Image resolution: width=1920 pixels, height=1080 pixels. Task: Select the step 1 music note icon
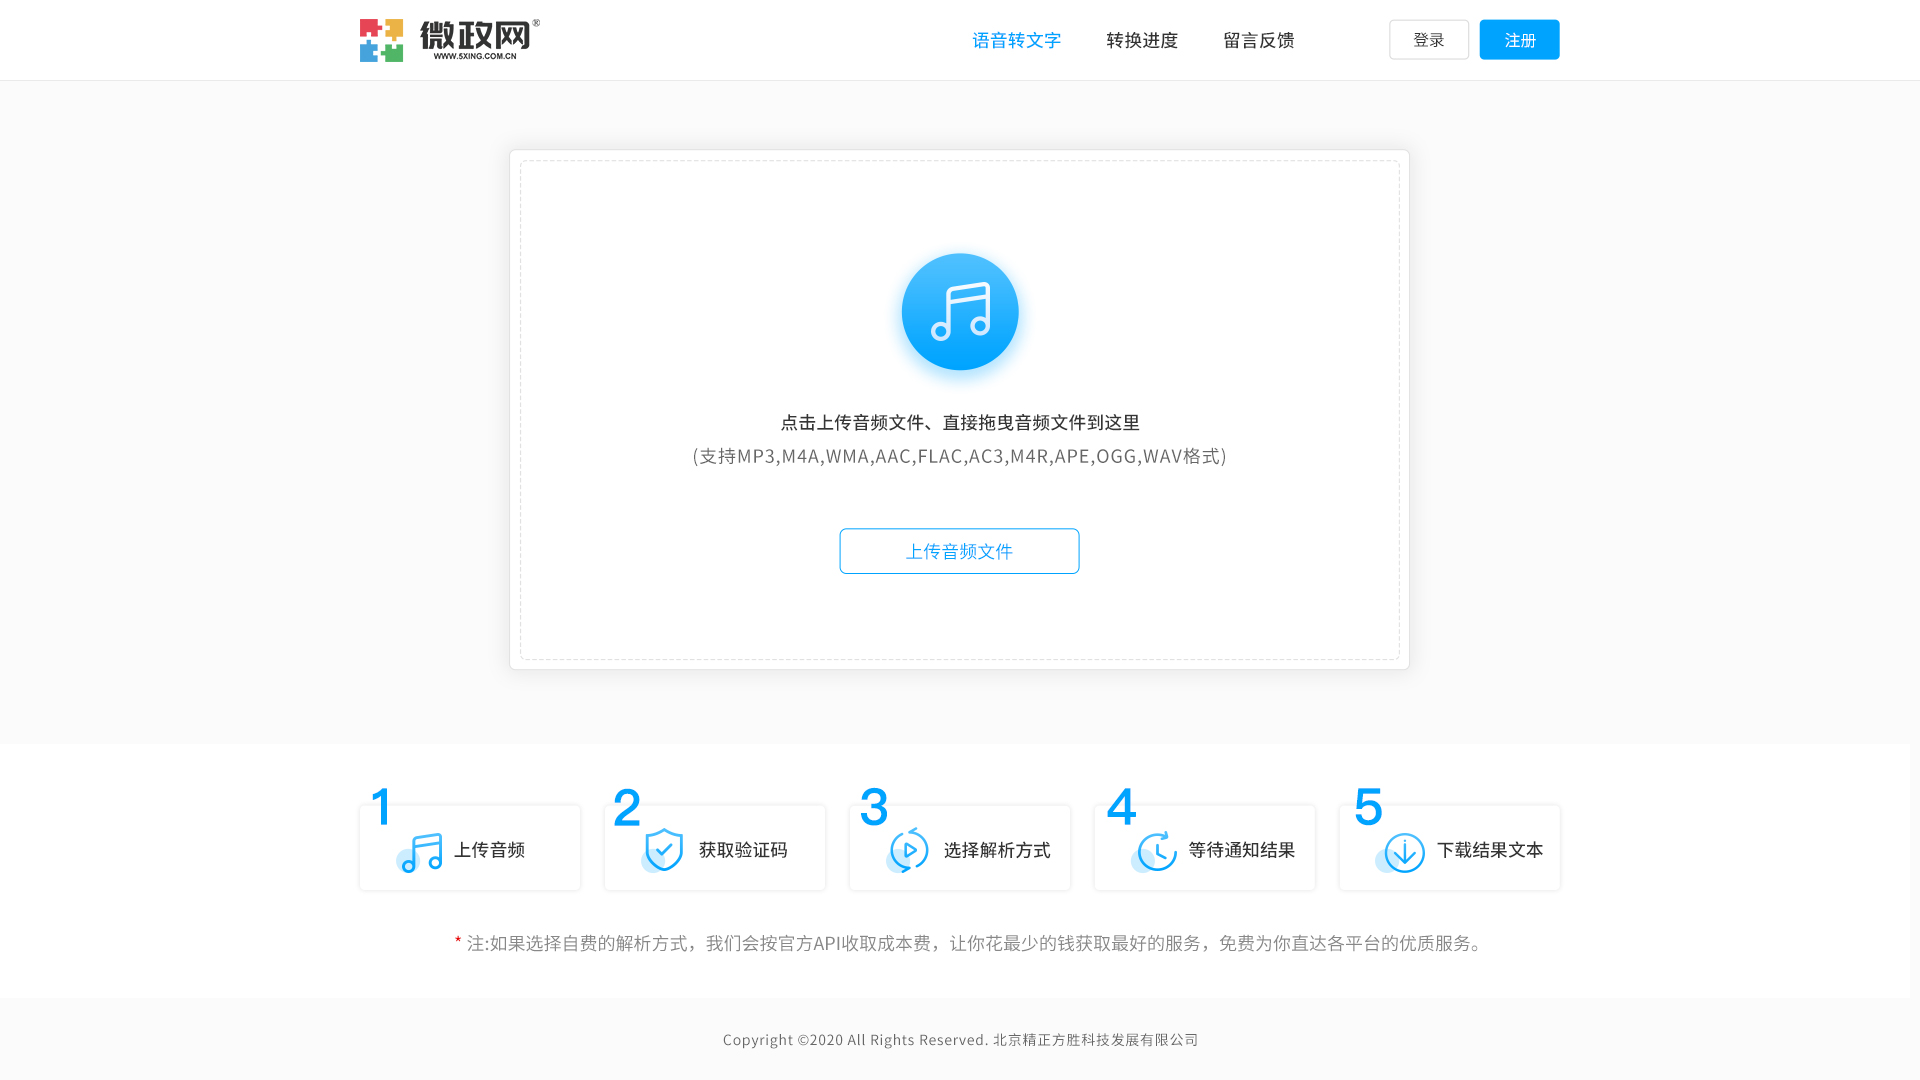click(420, 851)
